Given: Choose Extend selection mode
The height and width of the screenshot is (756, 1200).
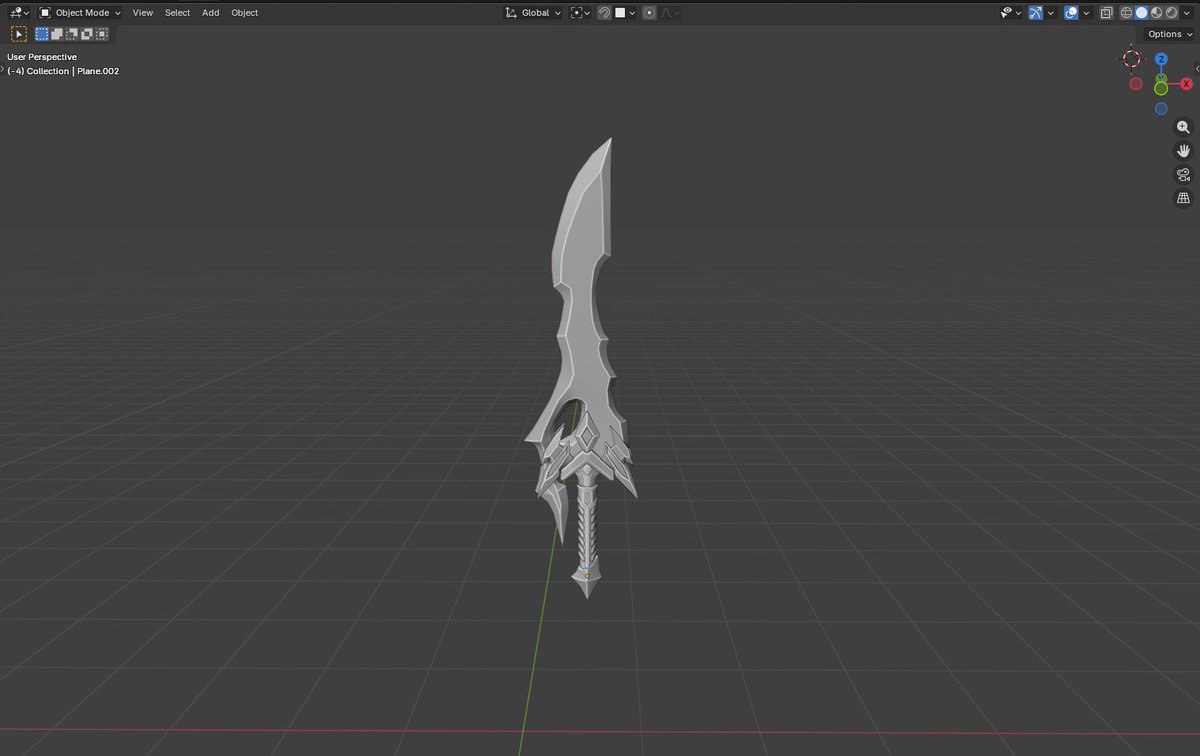Looking at the screenshot, I should (57, 34).
